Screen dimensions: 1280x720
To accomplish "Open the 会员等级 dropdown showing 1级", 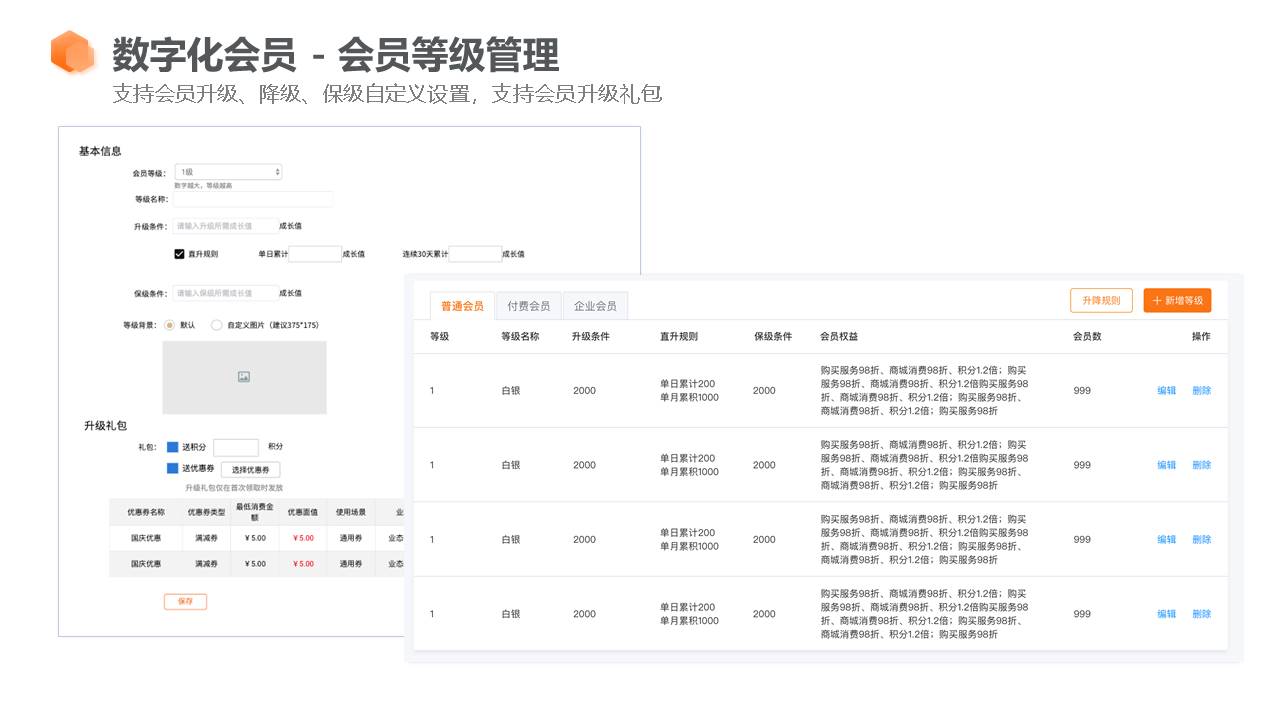I will click(x=228, y=172).
